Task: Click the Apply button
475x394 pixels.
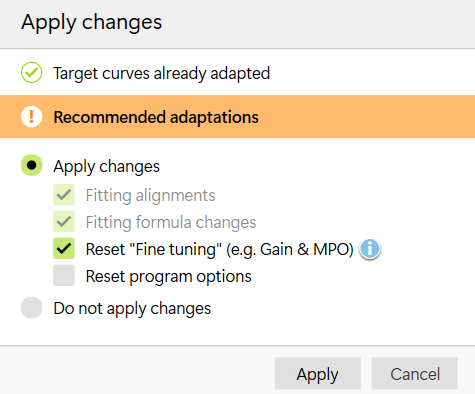Action: pos(318,373)
